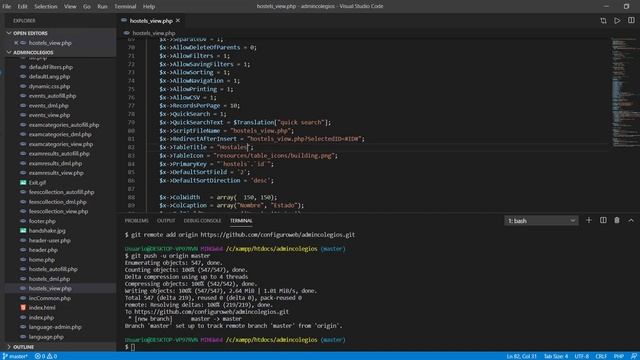The height and width of the screenshot is (360, 640).
Task: Open examcategories_view.php in explorer
Action: 60,144
